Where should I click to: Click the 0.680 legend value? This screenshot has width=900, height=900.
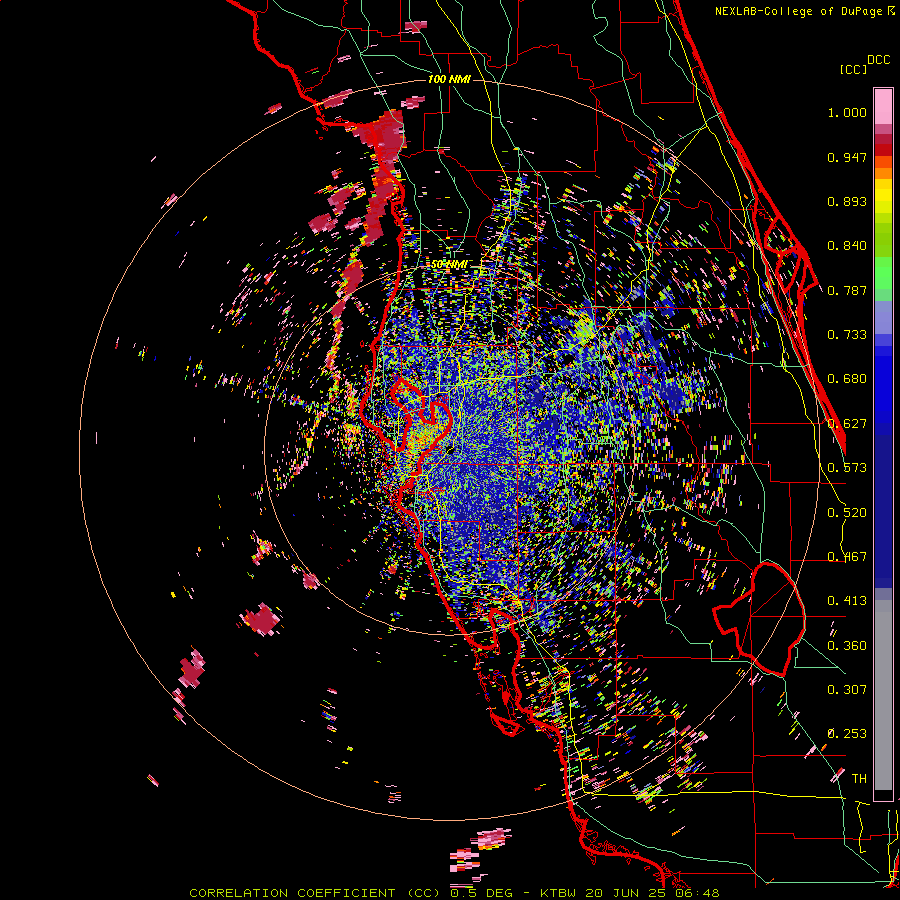[847, 379]
